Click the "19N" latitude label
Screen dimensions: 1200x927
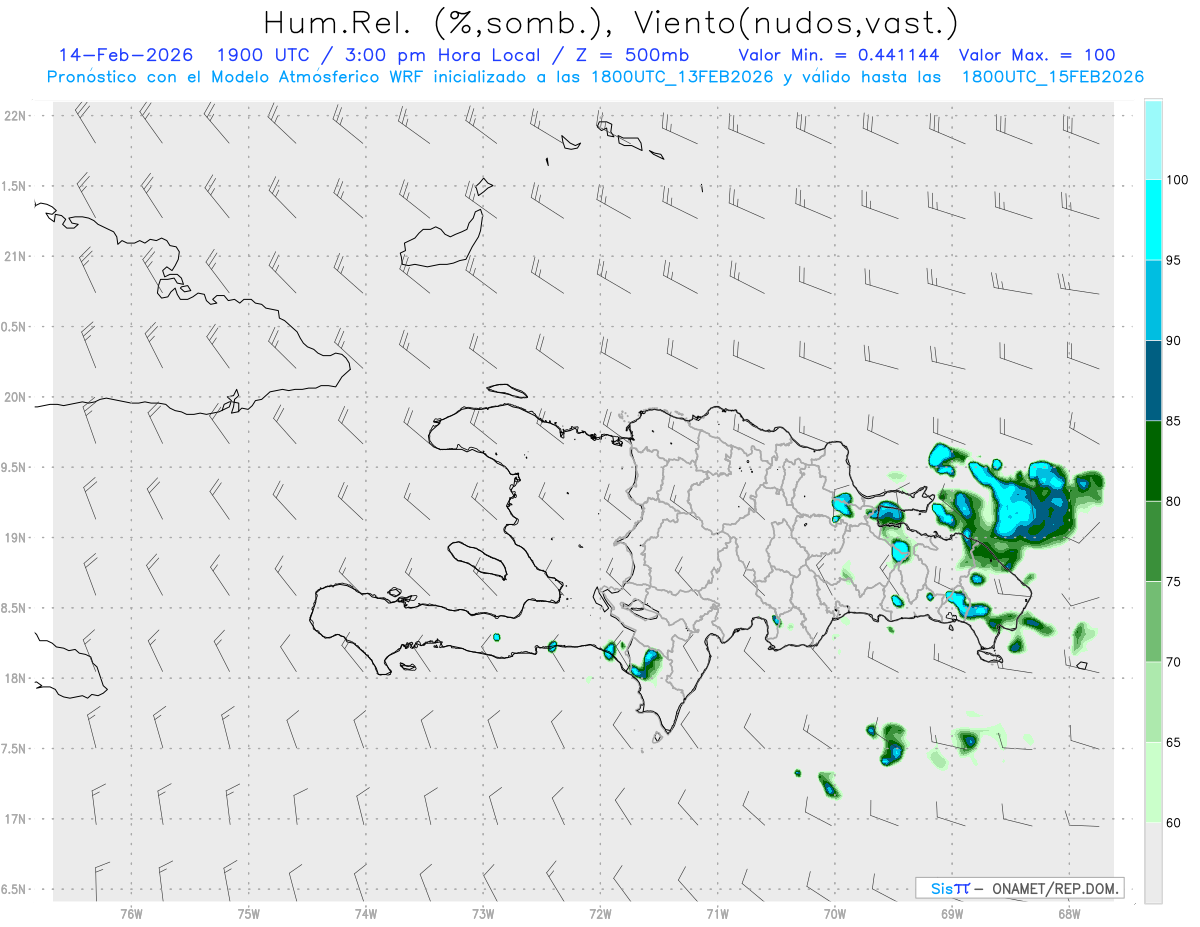coord(14,538)
